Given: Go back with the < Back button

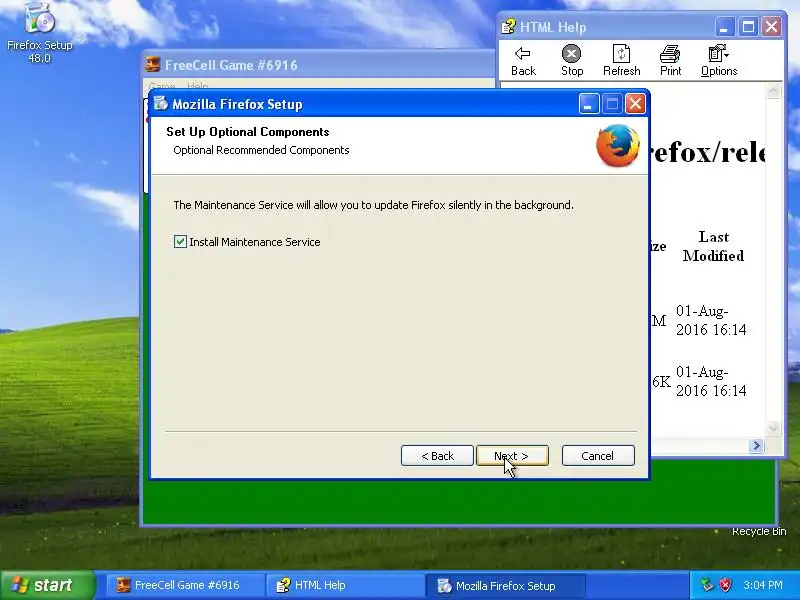Looking at the screenshot, I should click(437, 456).
